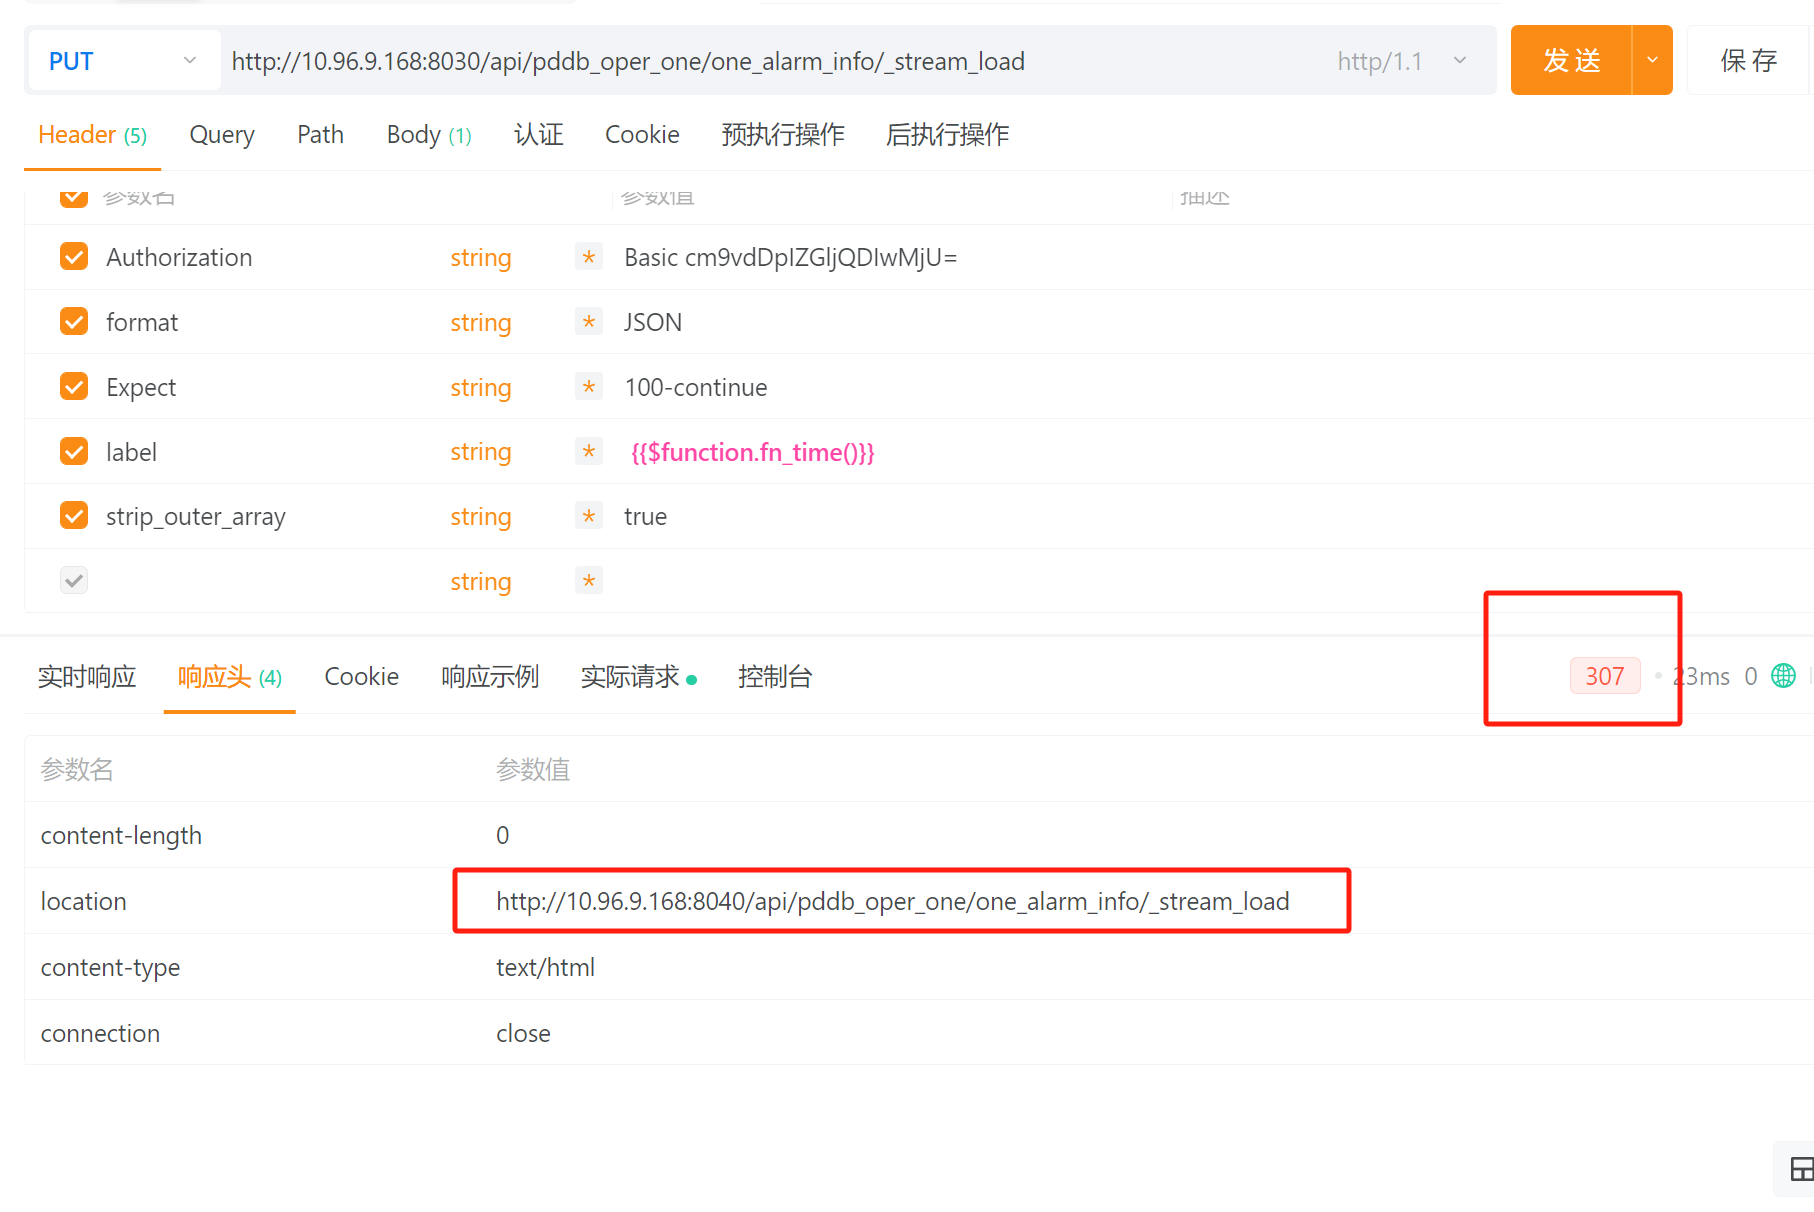This screenshot has height=1212, width=1814.
Task: Select the location header URL value
Action: [x=893, y=902]
